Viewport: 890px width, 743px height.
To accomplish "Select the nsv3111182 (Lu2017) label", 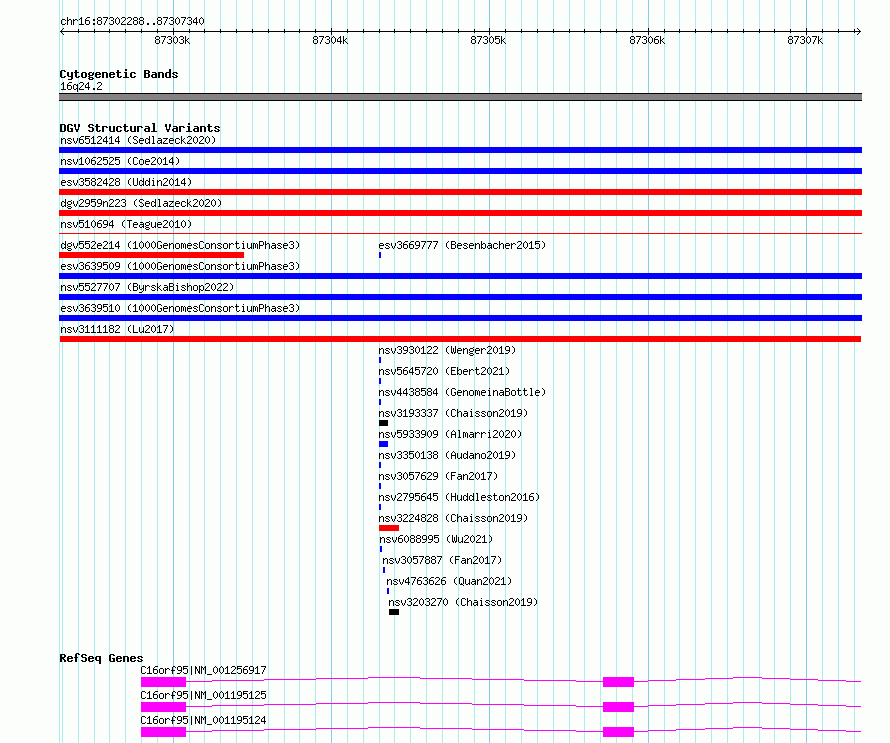I will pyautogui.click(x=117, y=329).
